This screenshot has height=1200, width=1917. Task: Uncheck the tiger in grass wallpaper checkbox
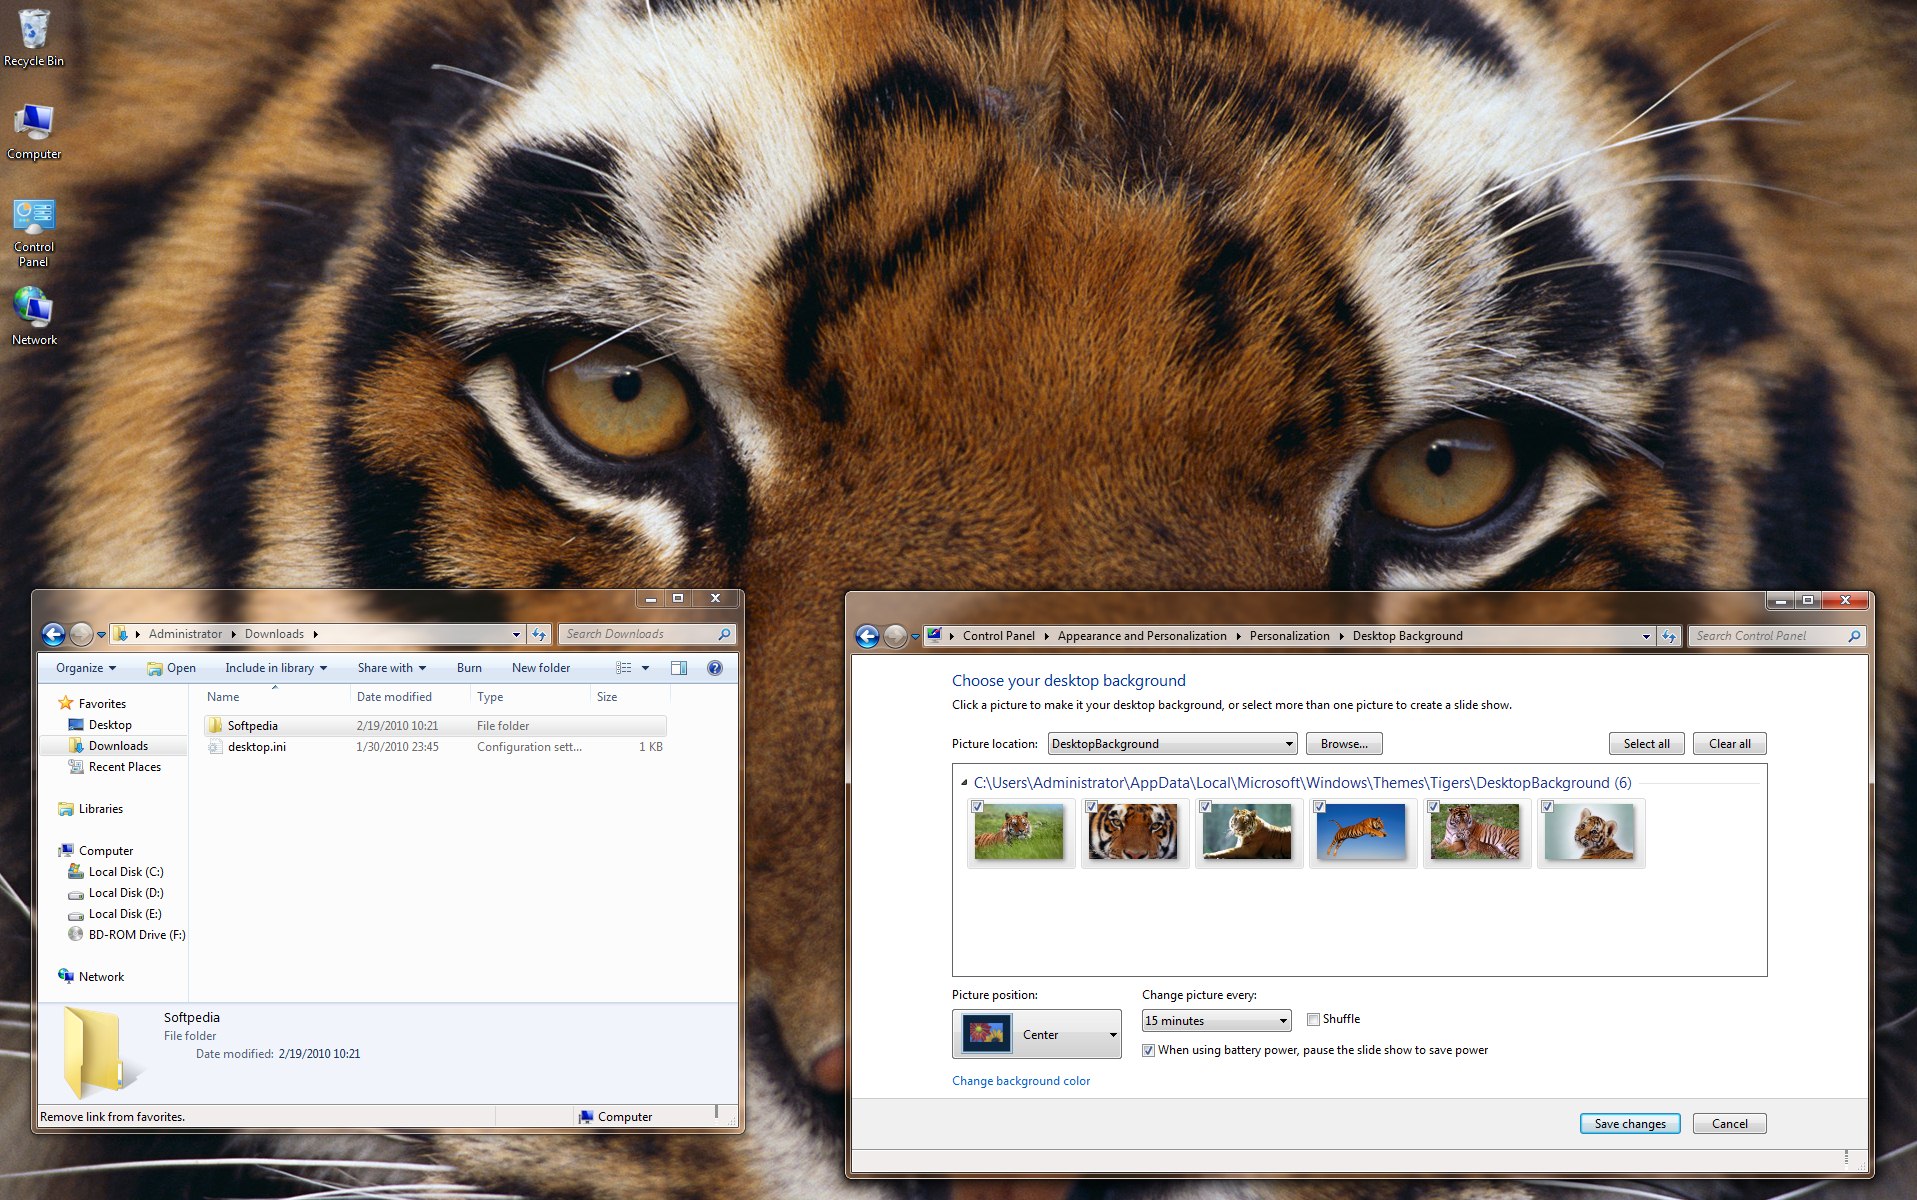pos(978,807)
